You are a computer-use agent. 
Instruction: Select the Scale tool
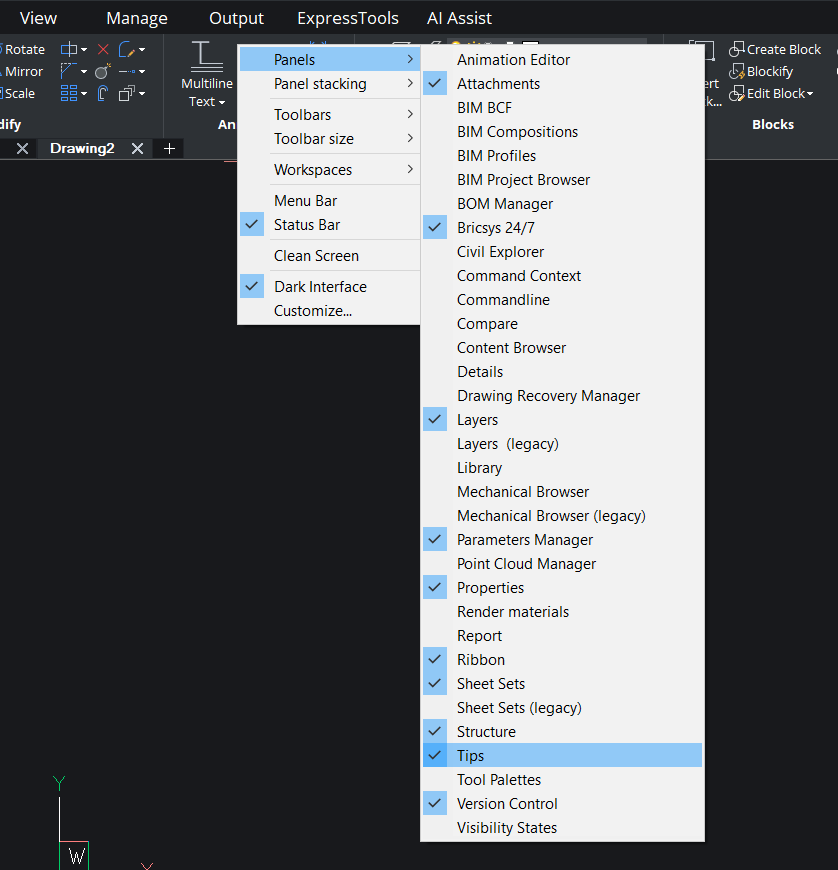(x=18, y=93)
